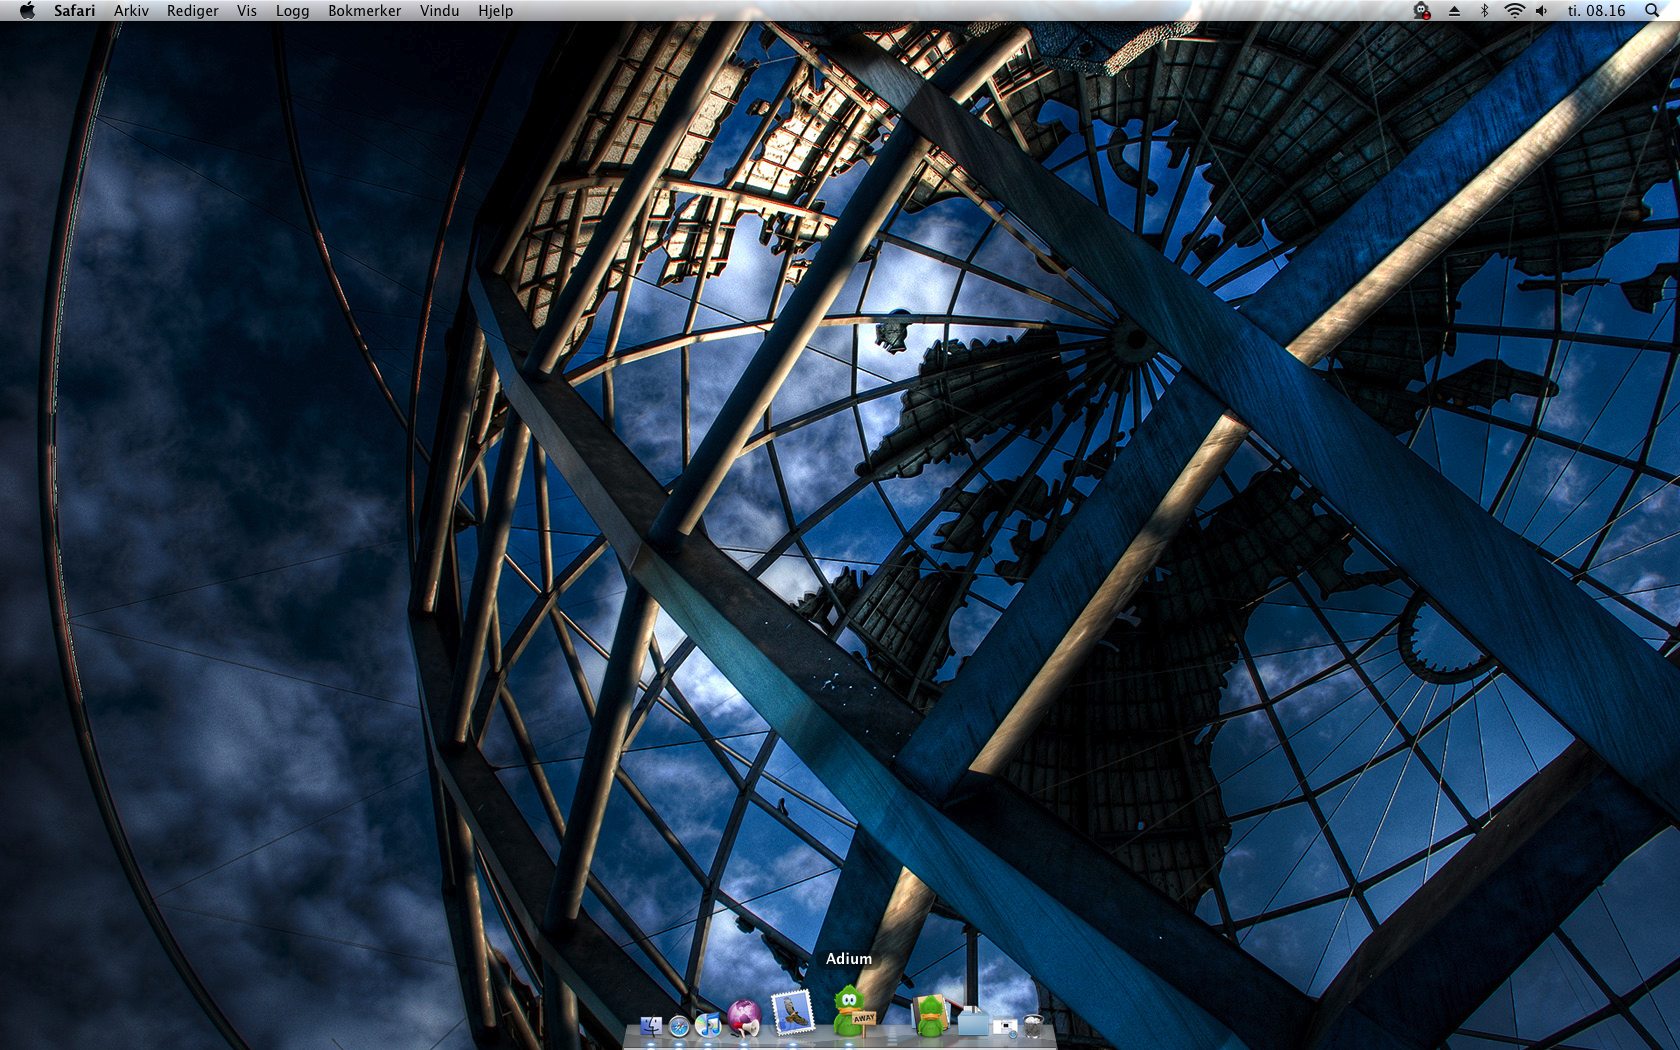Viewport: 1680px width, 1050px height.
Task: Open the Logg menu
Action: (x=292, y=11)
